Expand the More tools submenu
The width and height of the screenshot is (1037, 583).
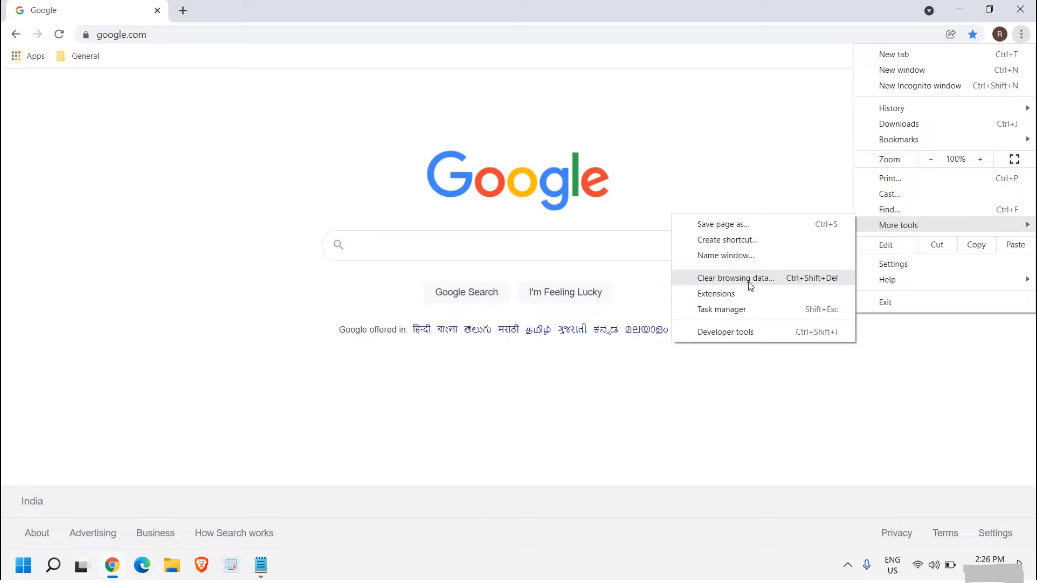(946, 225)
